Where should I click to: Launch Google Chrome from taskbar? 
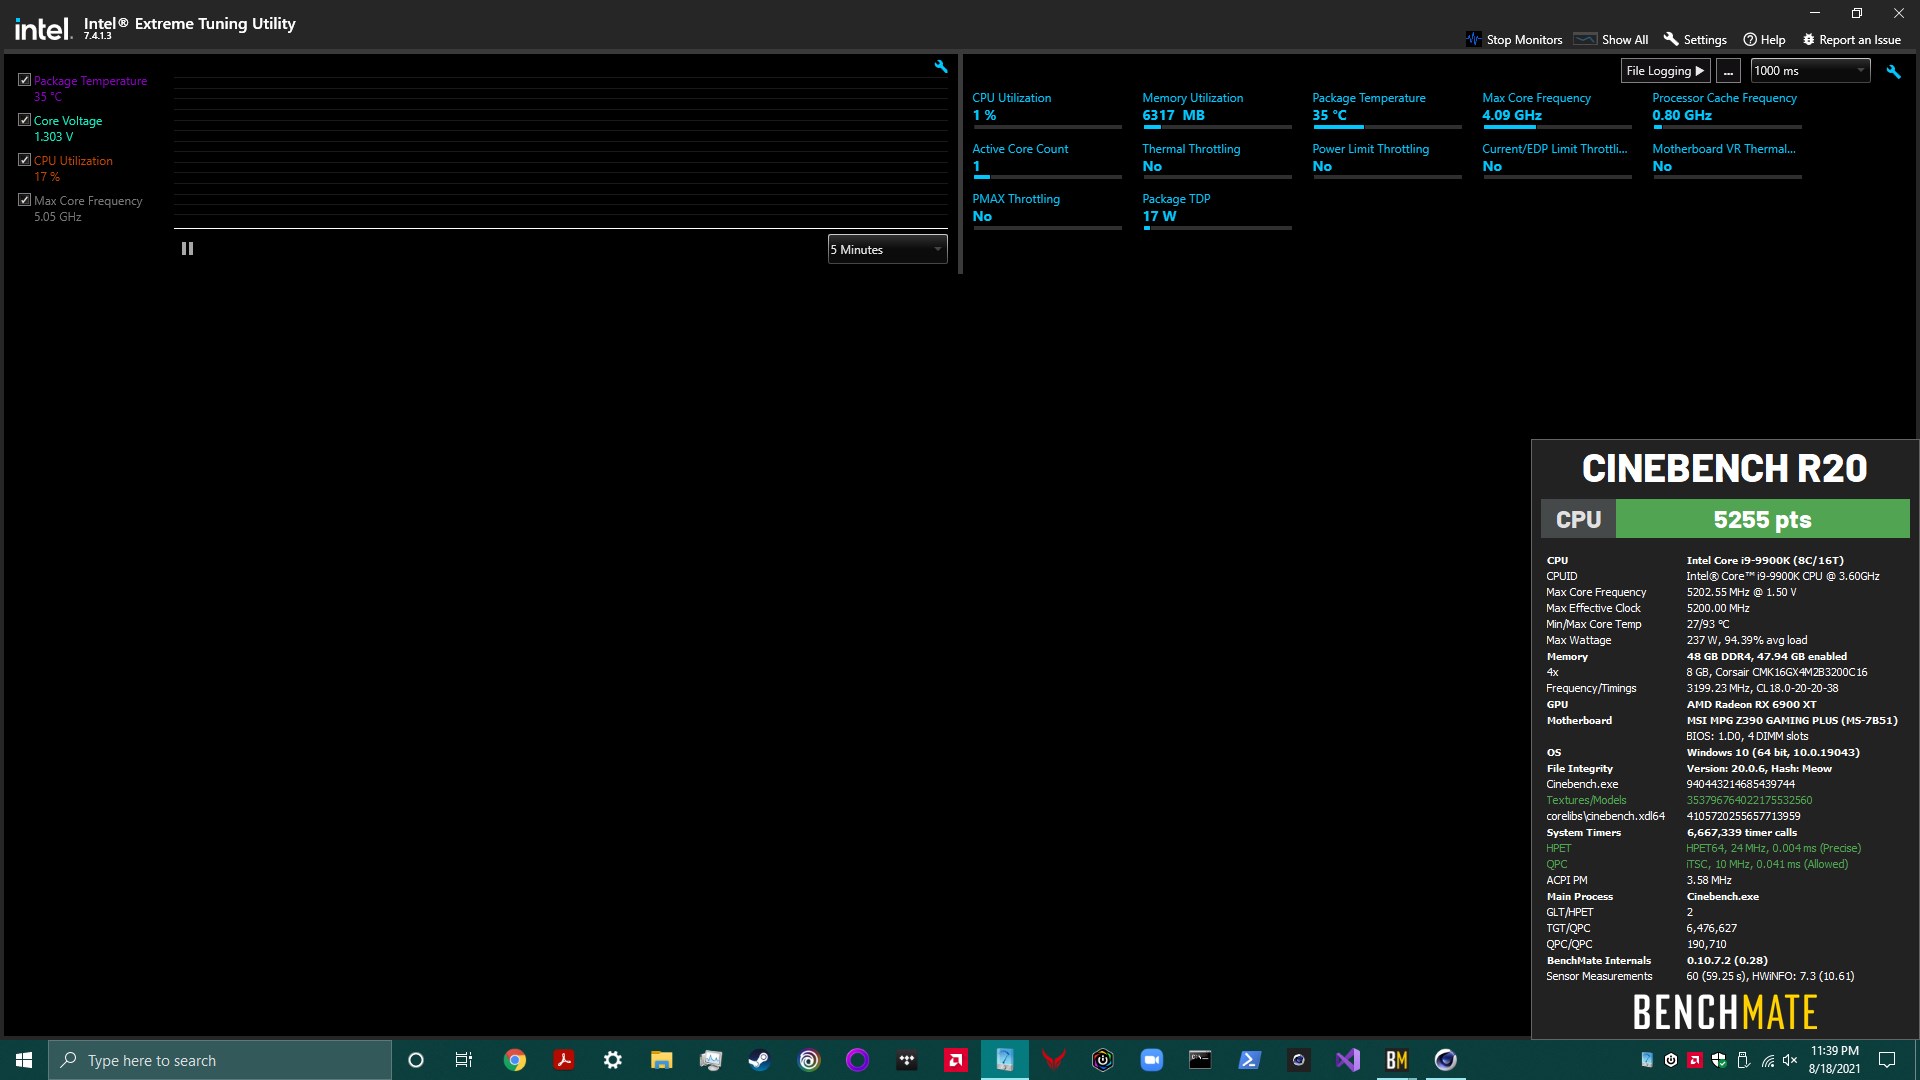tap(515, 1060)
